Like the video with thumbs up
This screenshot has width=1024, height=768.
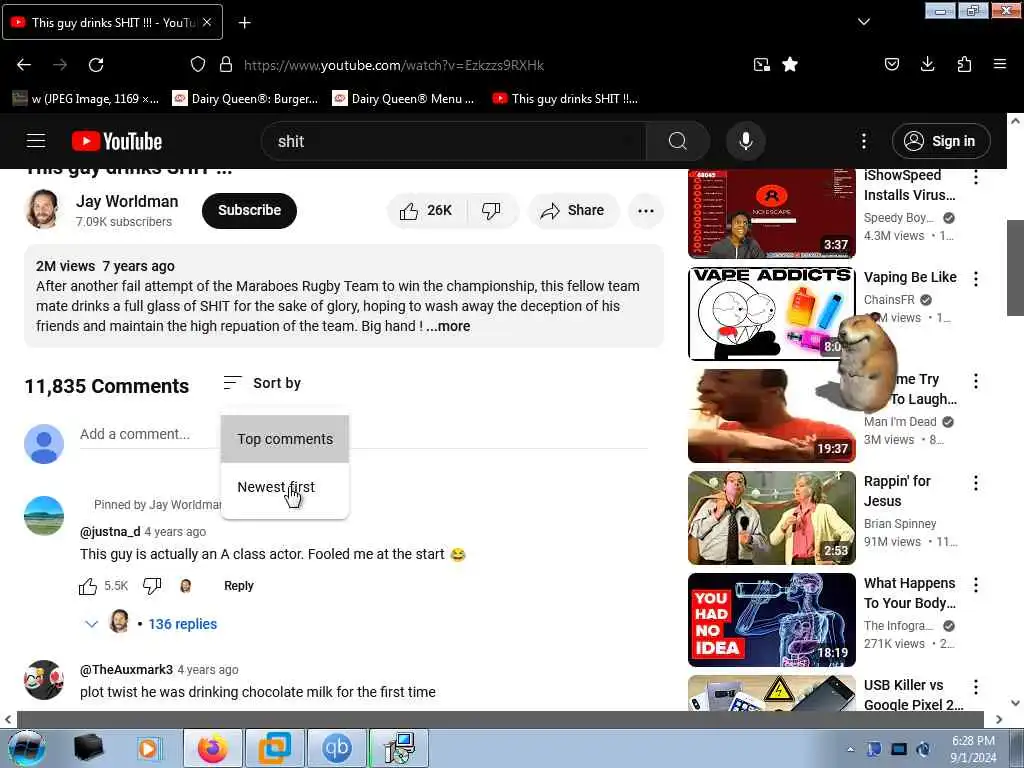click(426, 210)
